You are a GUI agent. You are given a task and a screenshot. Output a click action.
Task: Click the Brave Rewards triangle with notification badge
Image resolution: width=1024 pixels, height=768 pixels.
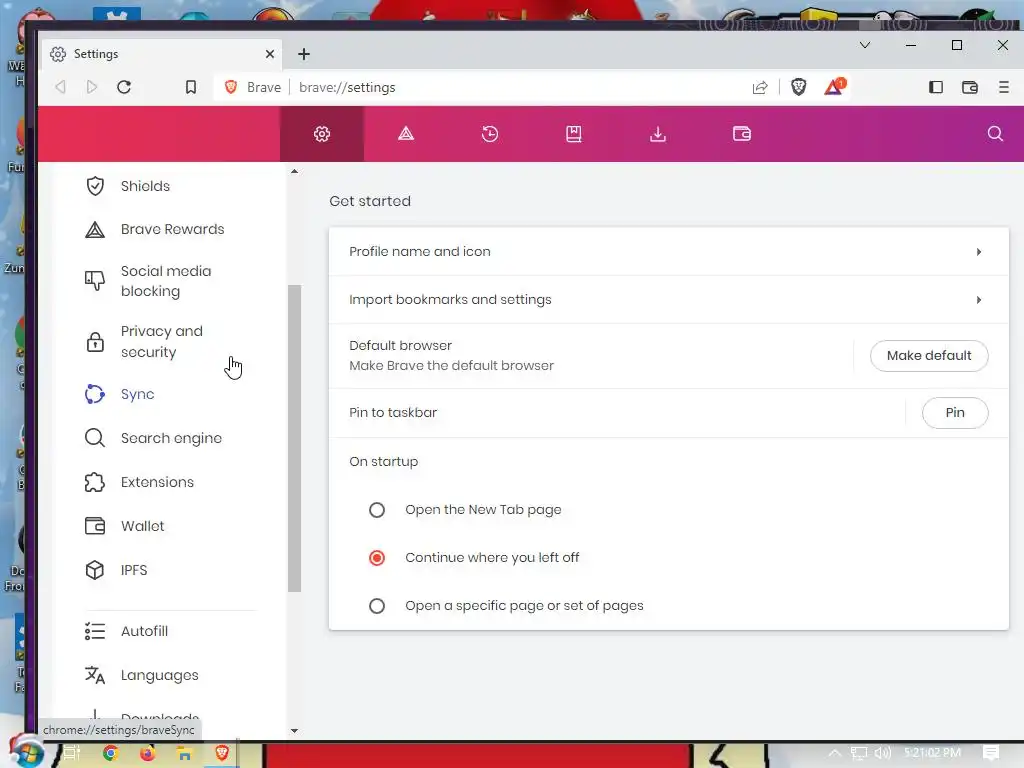pyautogui.click(x=834, y=87)
